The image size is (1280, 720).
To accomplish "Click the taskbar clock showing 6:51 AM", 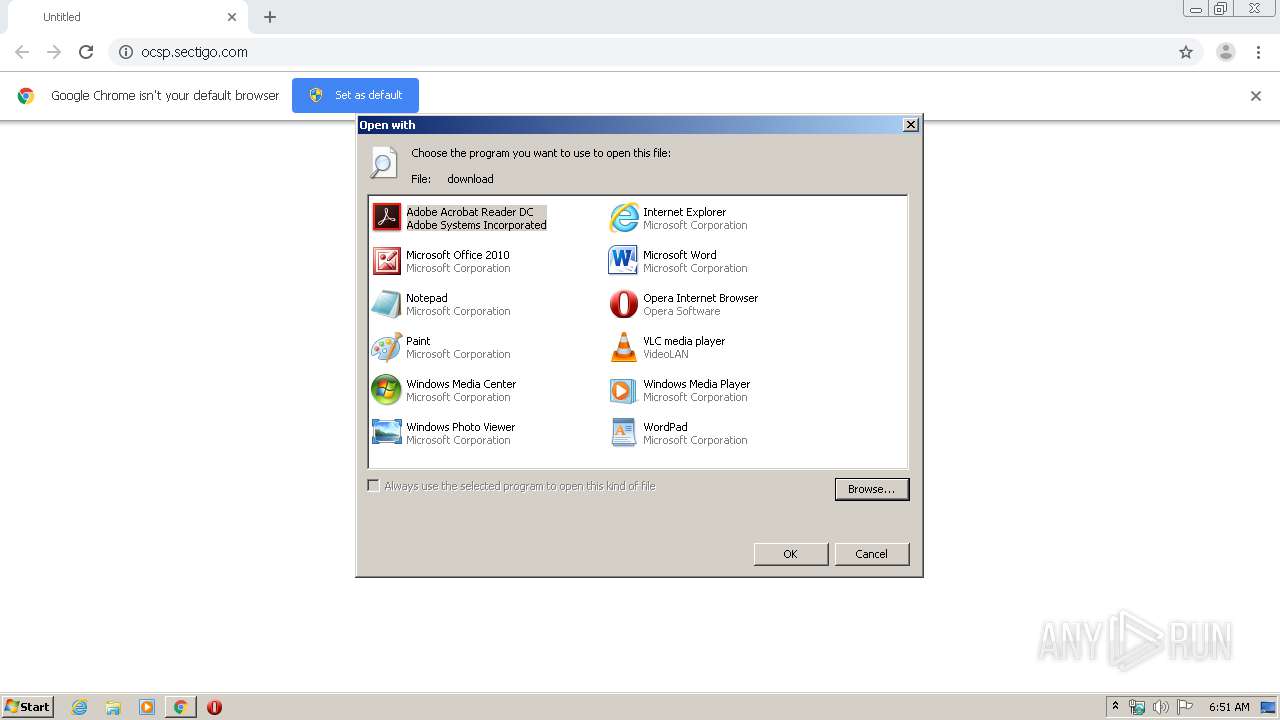I will [x=1229, y=707].
